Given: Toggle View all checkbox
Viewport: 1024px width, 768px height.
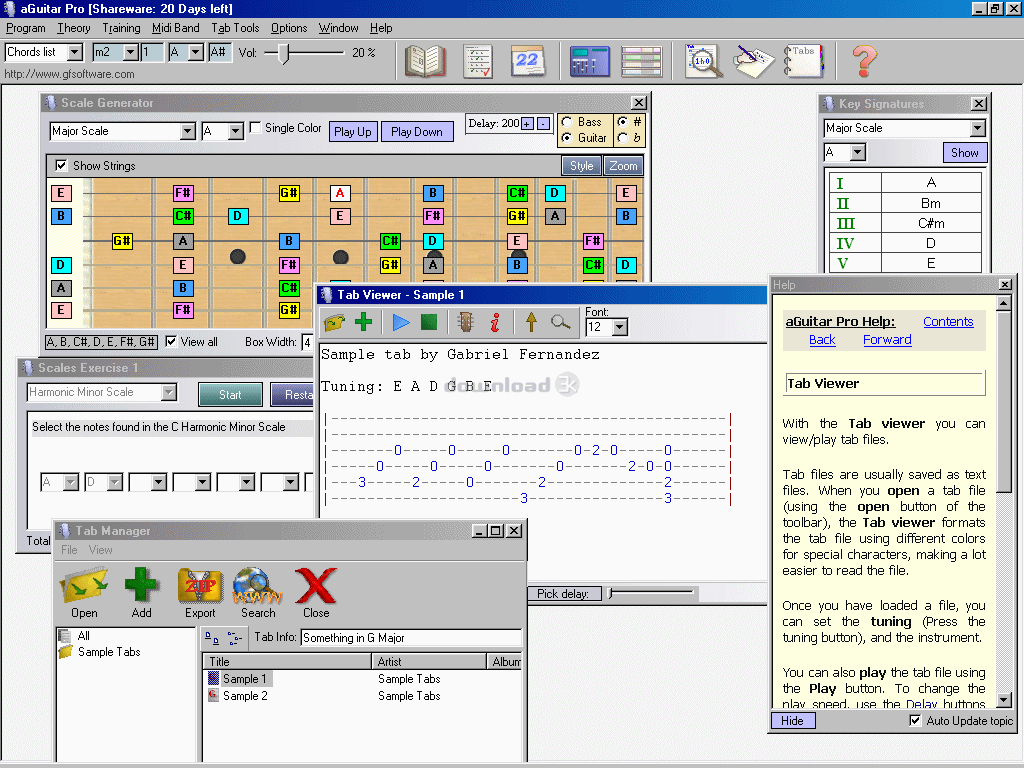Looking at the screenshot, I should [x=171, y=341].
